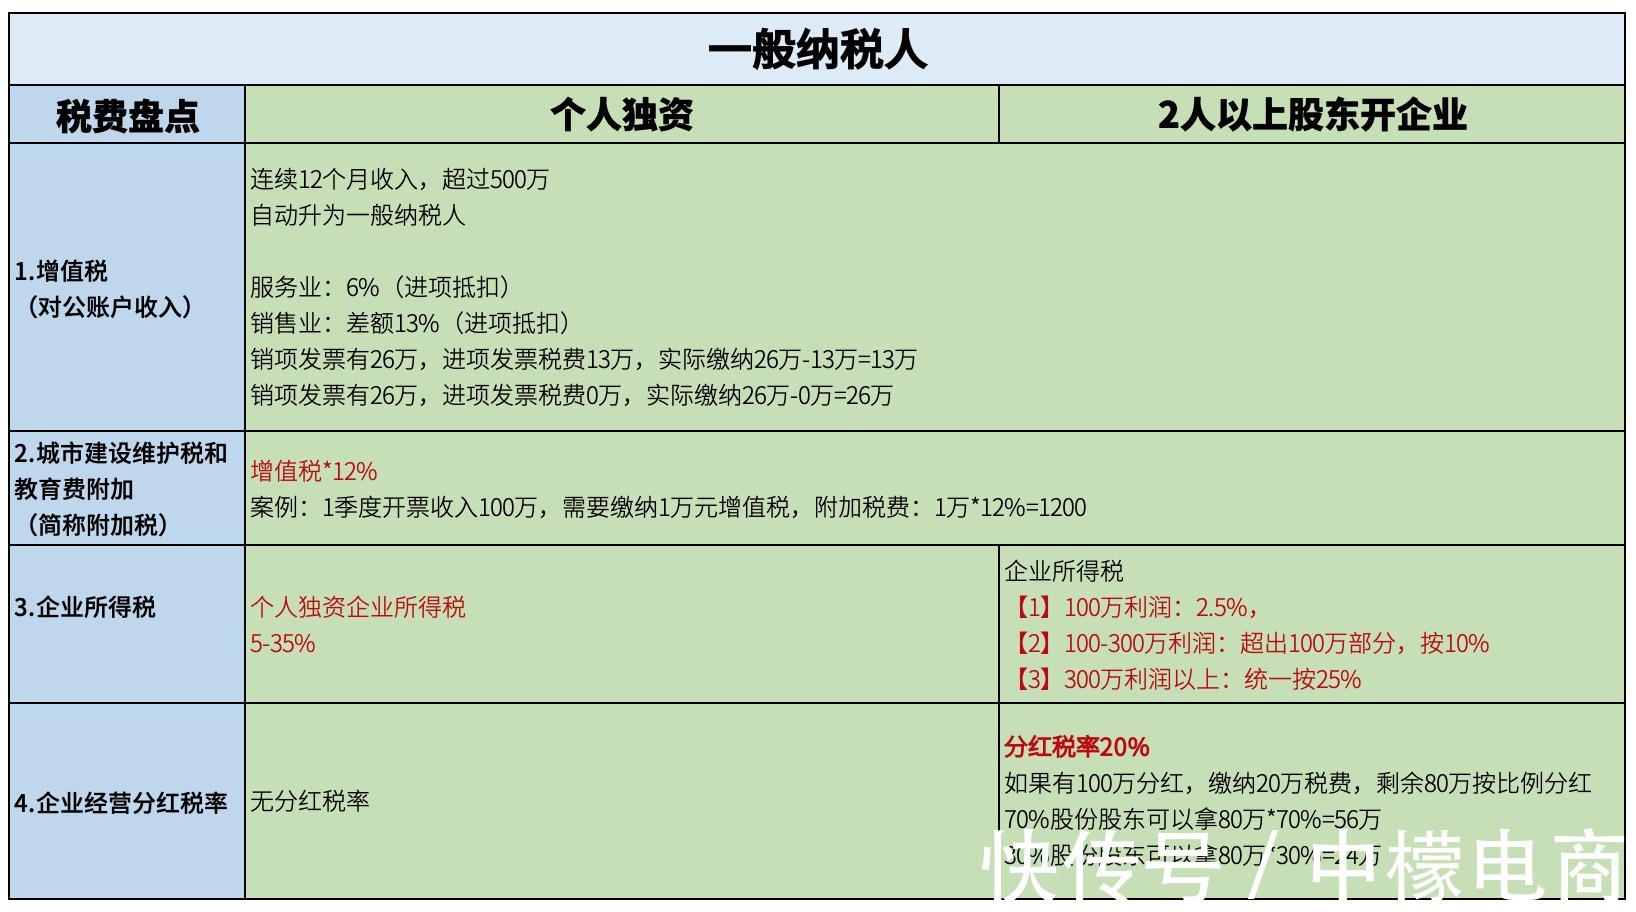This screenshot has width=1636, height=912.
Task: Click bold red text 分红税率20%
Action: [1077, 747]
